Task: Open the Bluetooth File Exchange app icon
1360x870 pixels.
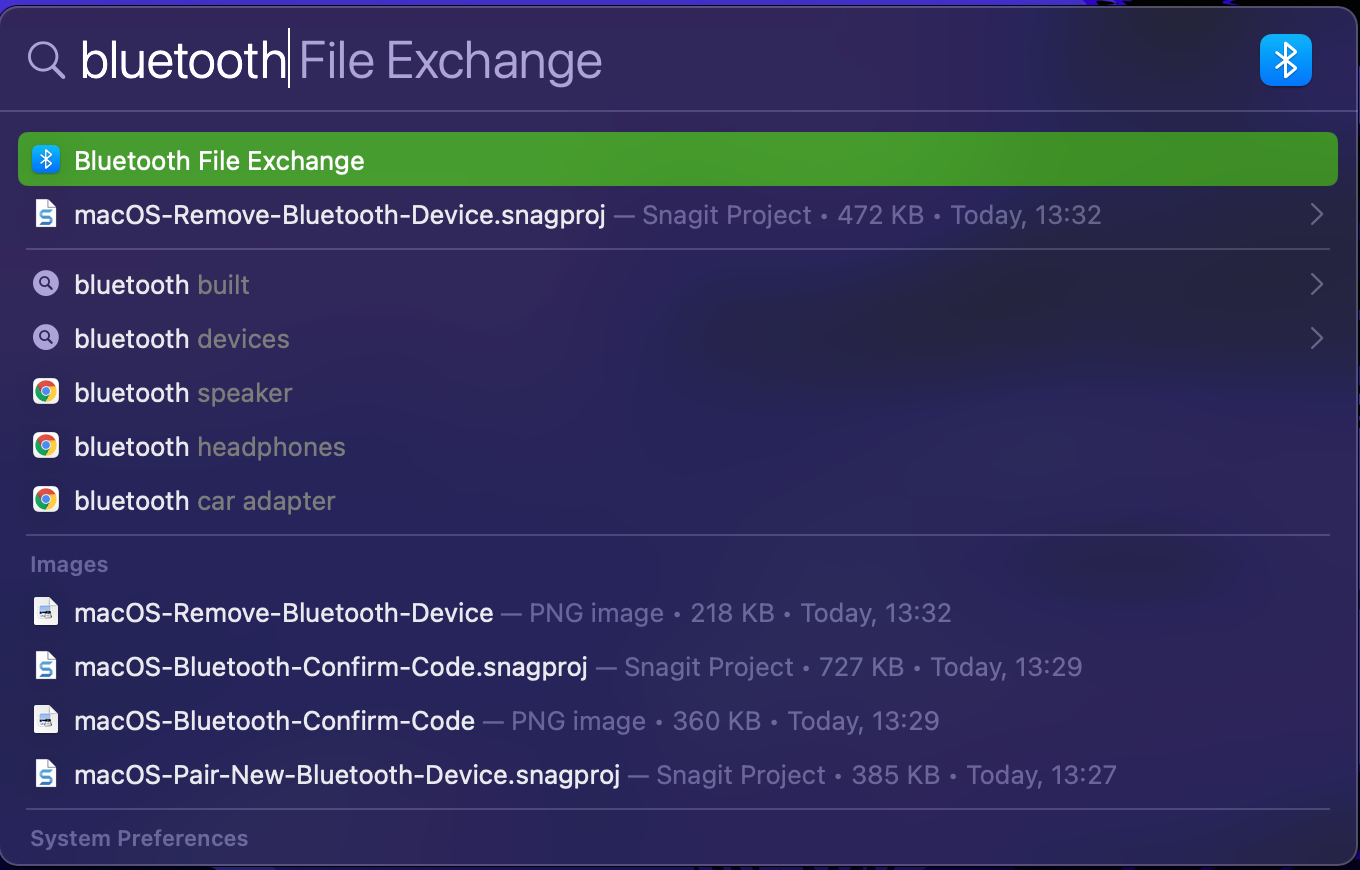Action: 46,159
